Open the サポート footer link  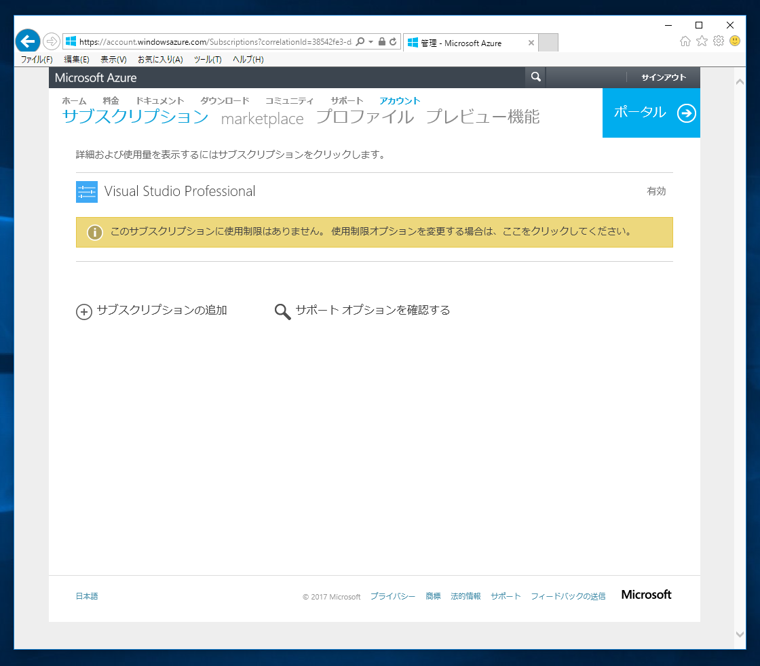coord(506,596)
